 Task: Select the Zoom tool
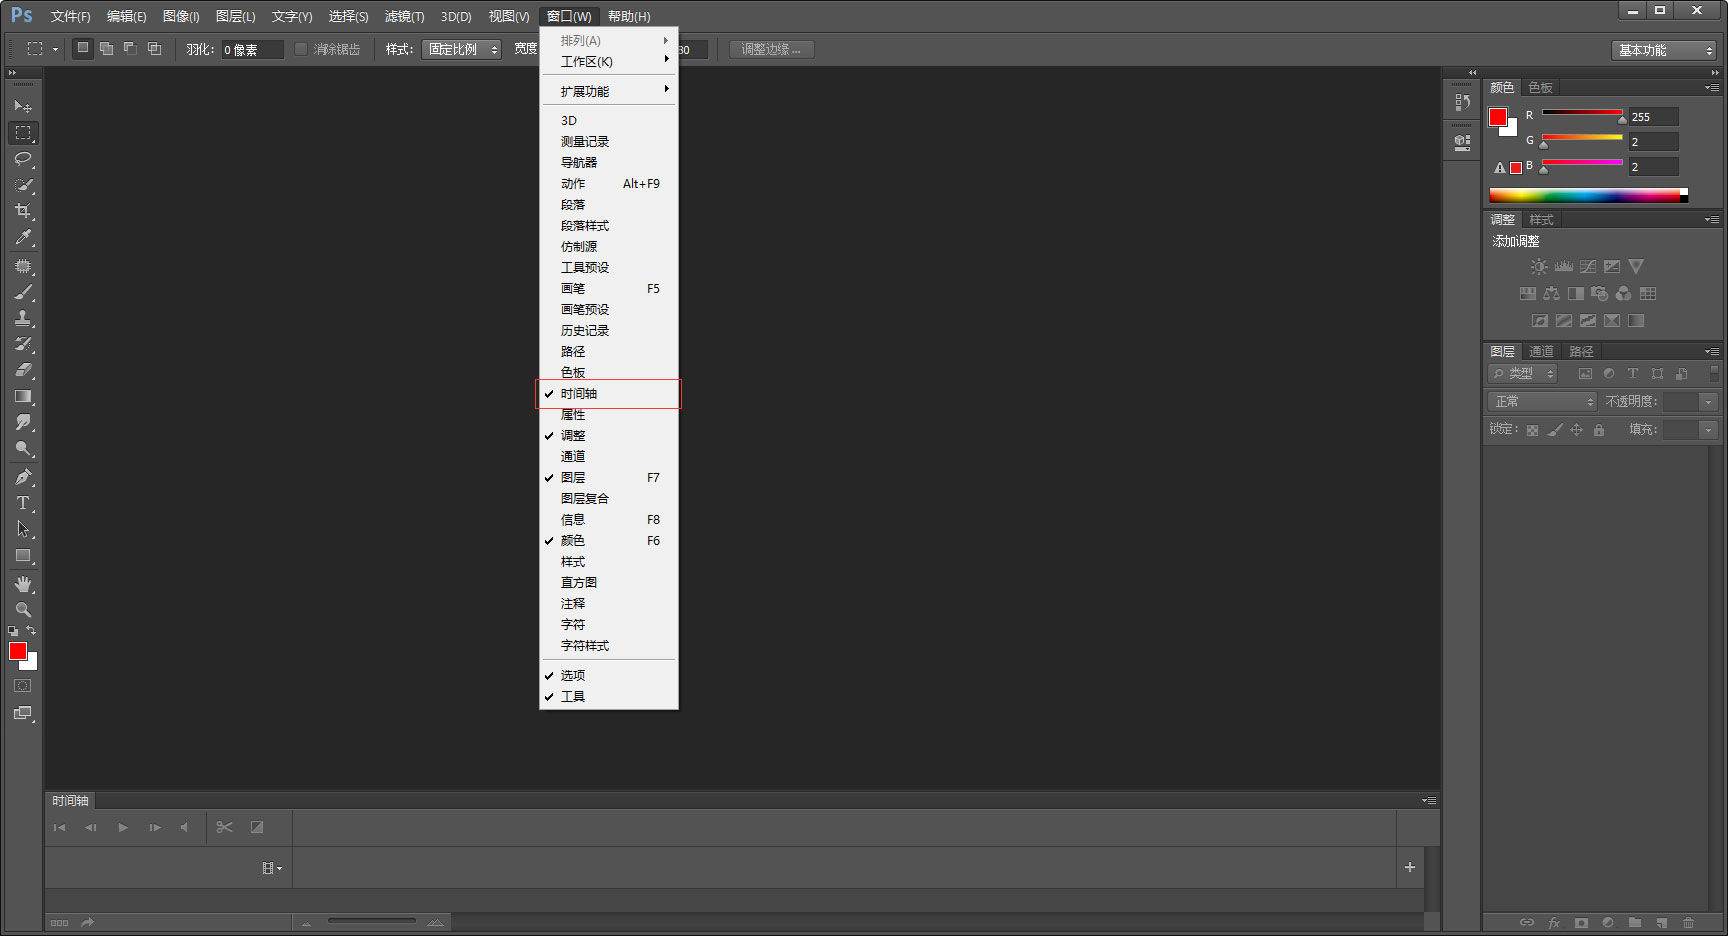pos(23,610)
